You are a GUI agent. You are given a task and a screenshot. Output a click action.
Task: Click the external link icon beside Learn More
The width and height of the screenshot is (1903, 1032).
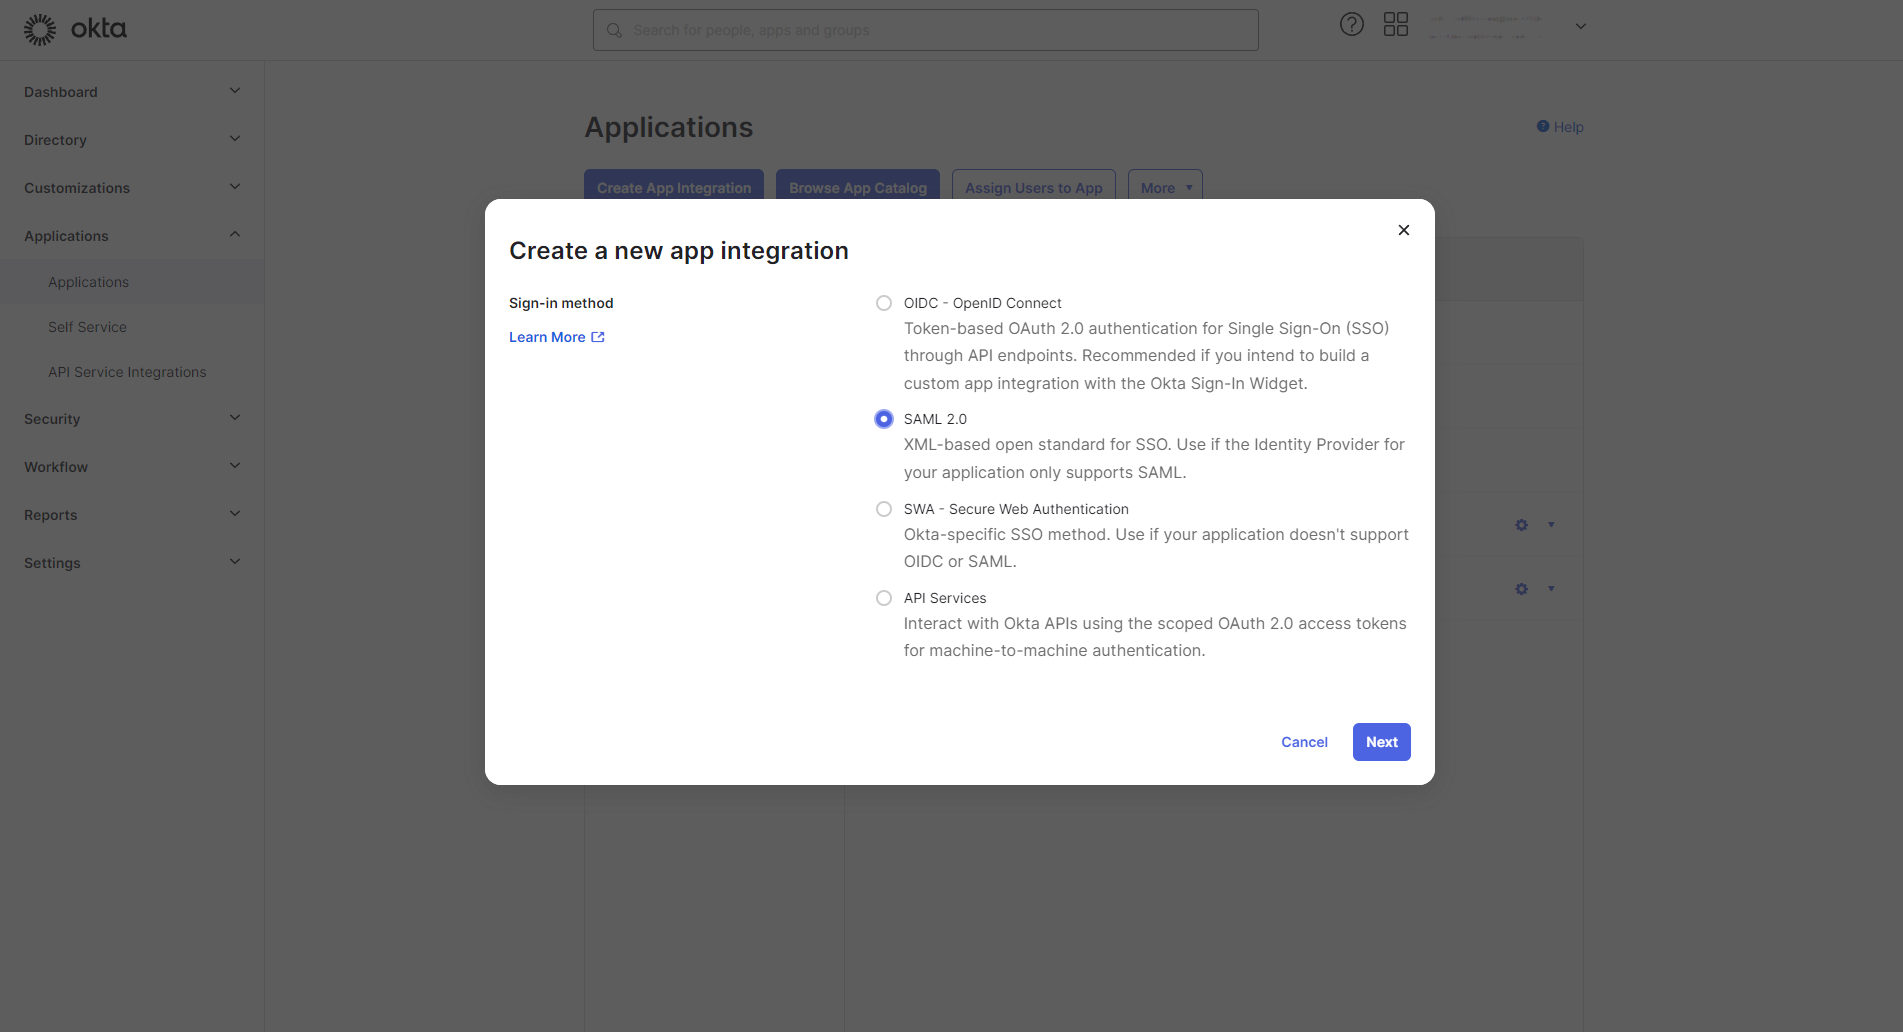[598, 337]
